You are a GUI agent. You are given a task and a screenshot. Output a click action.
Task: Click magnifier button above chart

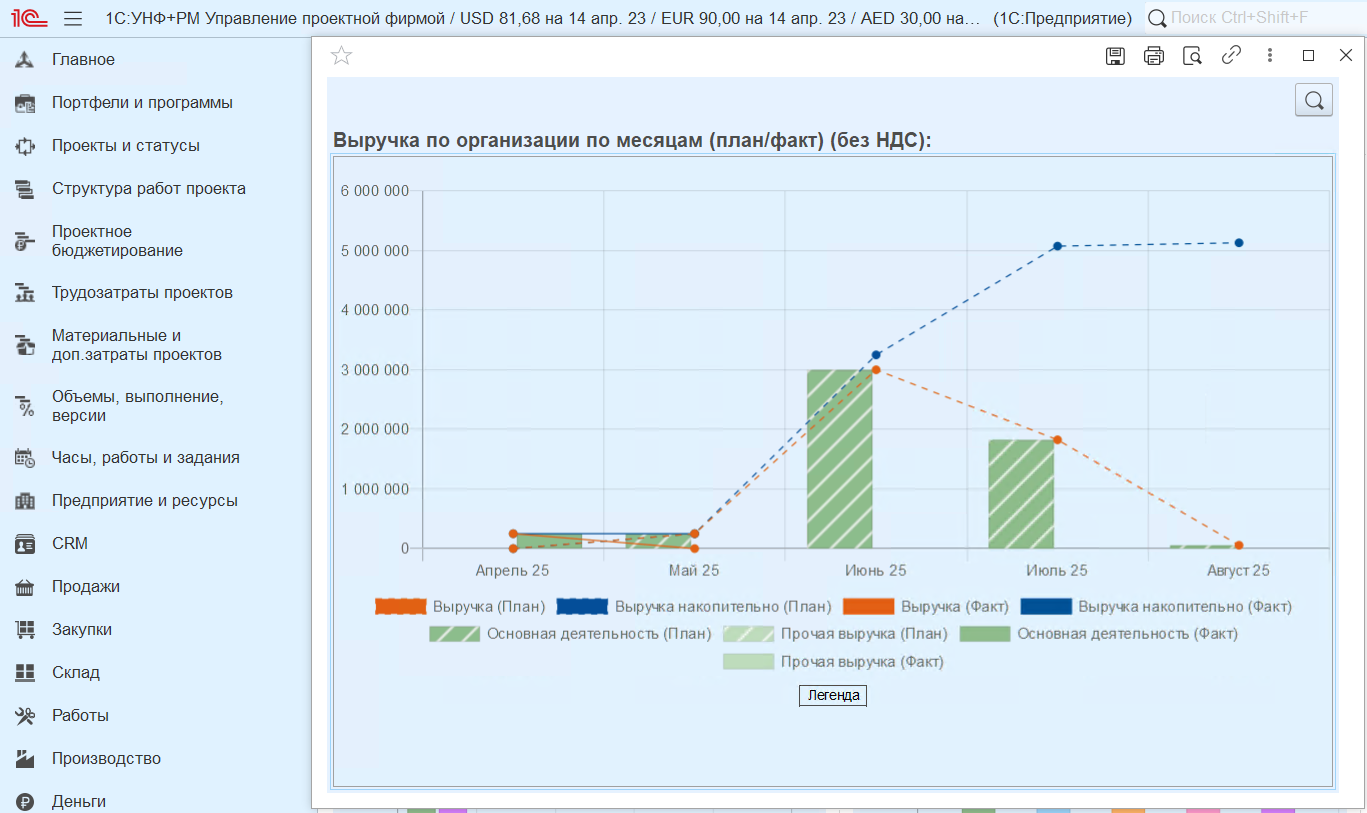pos(1314,100)
